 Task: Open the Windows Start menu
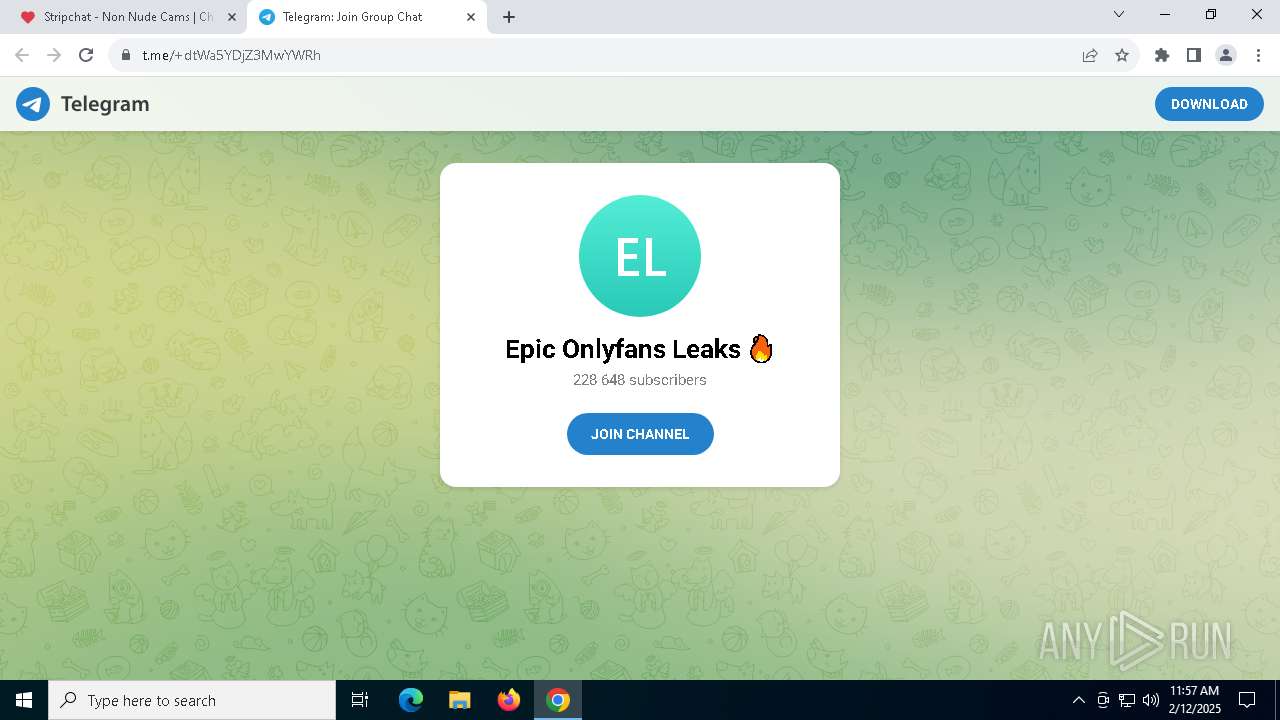click(x=24, y=700)
